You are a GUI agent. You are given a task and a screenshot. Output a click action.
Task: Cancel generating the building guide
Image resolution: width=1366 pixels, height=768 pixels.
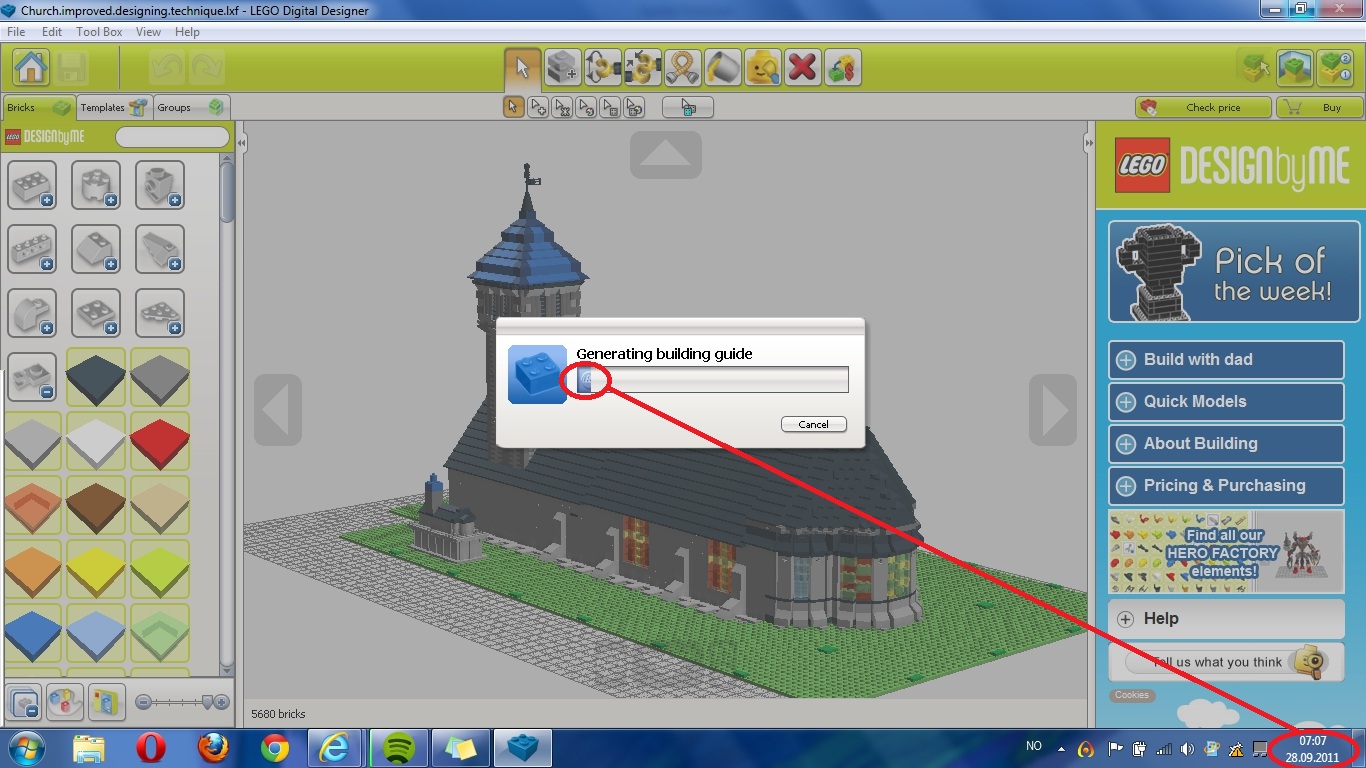tap(814, 424)
